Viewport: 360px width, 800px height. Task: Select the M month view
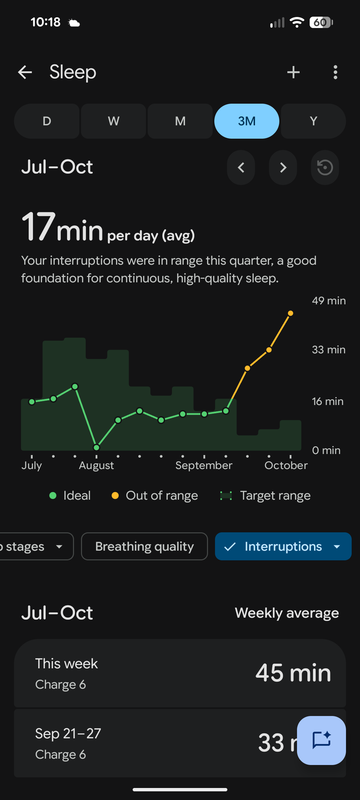[x=180, y=121]
